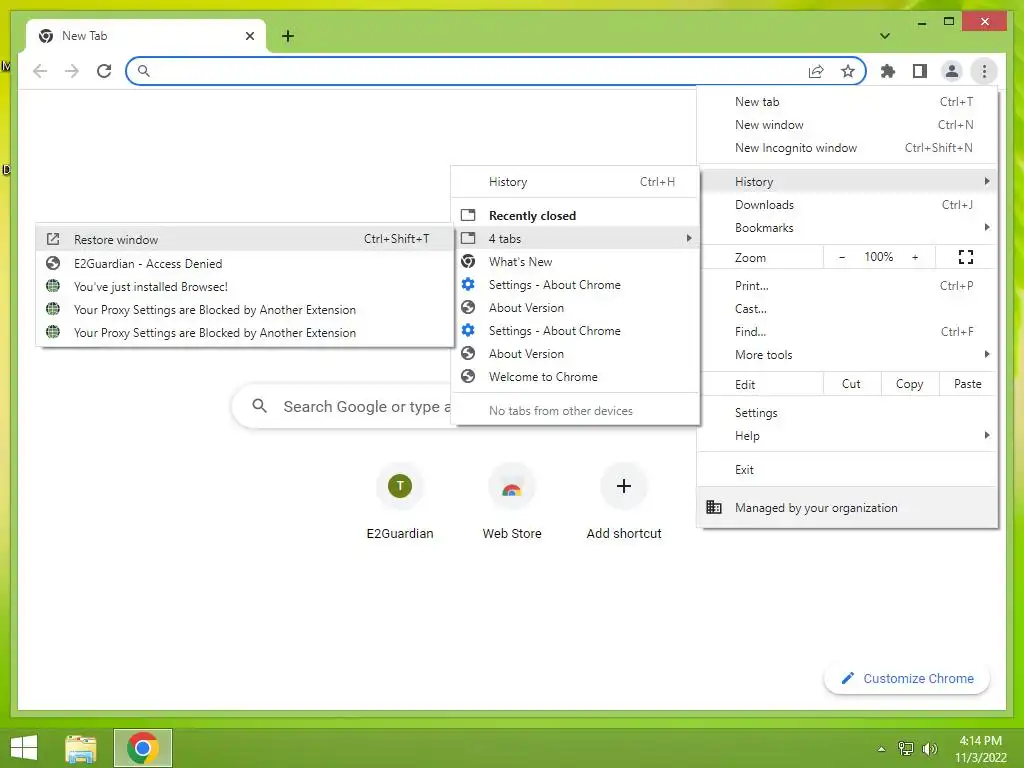1024x768 pixels.
Task: Reopen You've just installed Browsec! tab
Action: pyautogui.click(x=245, y=287)
